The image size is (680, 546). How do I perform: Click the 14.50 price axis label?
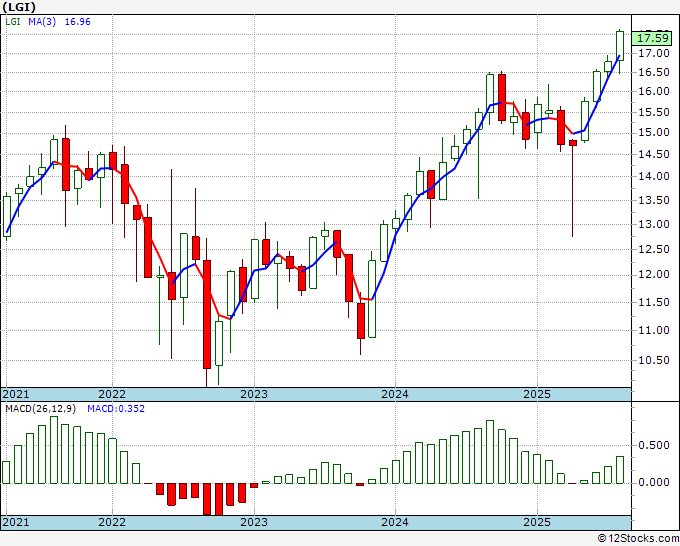654,154
